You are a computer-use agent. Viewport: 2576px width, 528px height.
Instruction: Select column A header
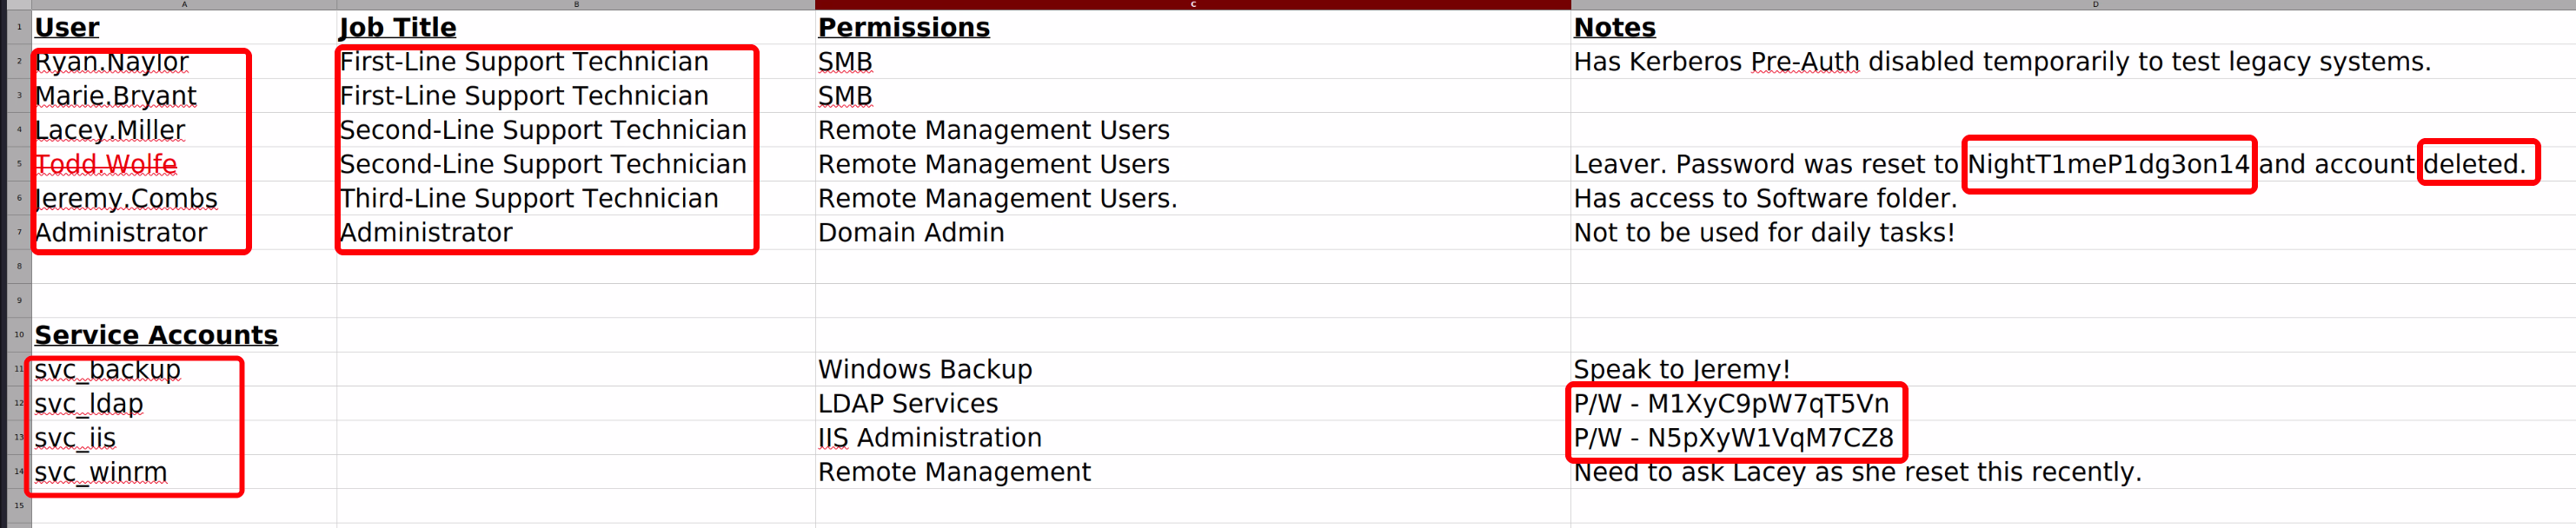184,5
